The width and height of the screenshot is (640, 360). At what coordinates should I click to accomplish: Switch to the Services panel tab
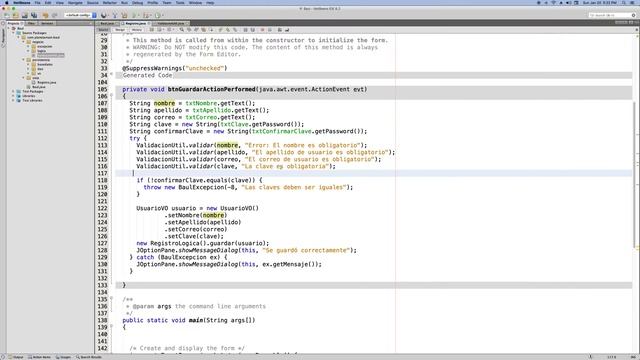47,23
